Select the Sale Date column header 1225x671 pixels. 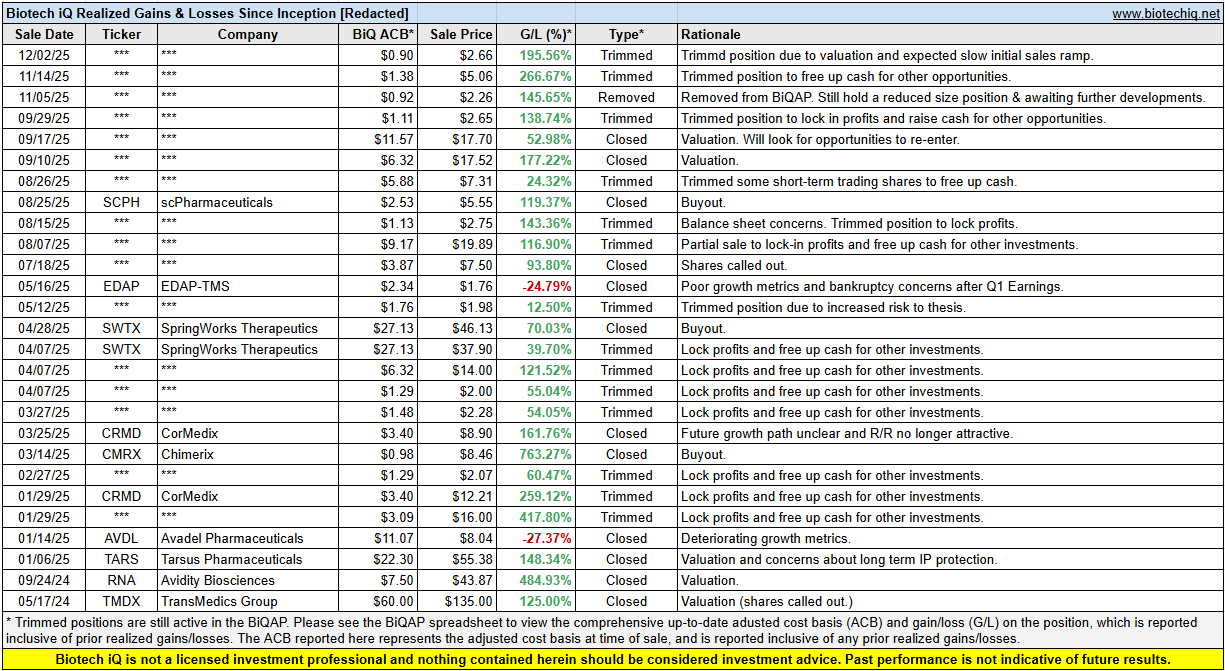pyautogui.click(x=44, y=34)
